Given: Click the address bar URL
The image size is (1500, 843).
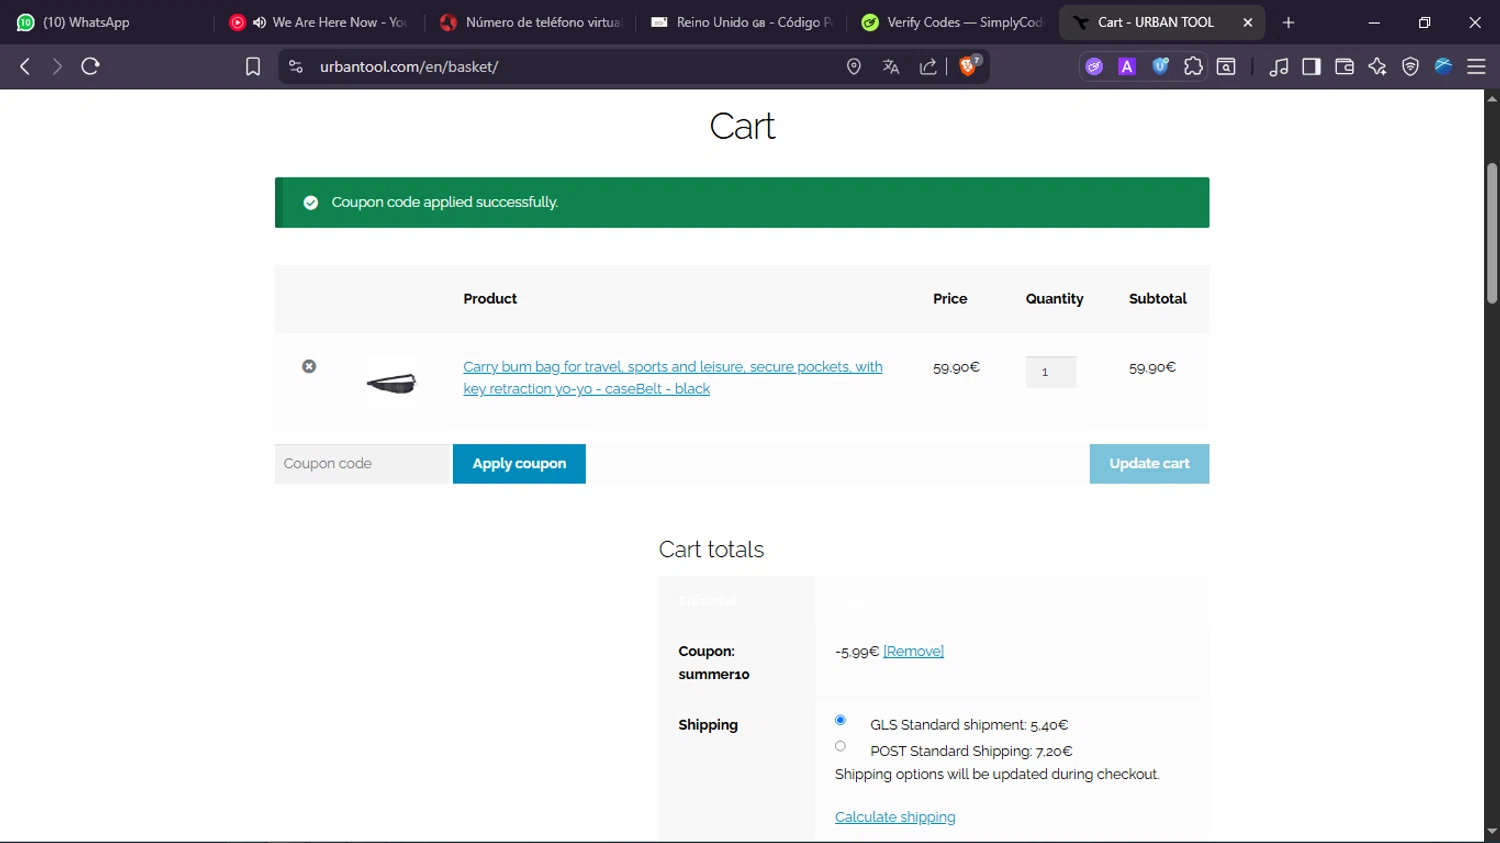Looking at the screenshot, I should pos(409,67).
